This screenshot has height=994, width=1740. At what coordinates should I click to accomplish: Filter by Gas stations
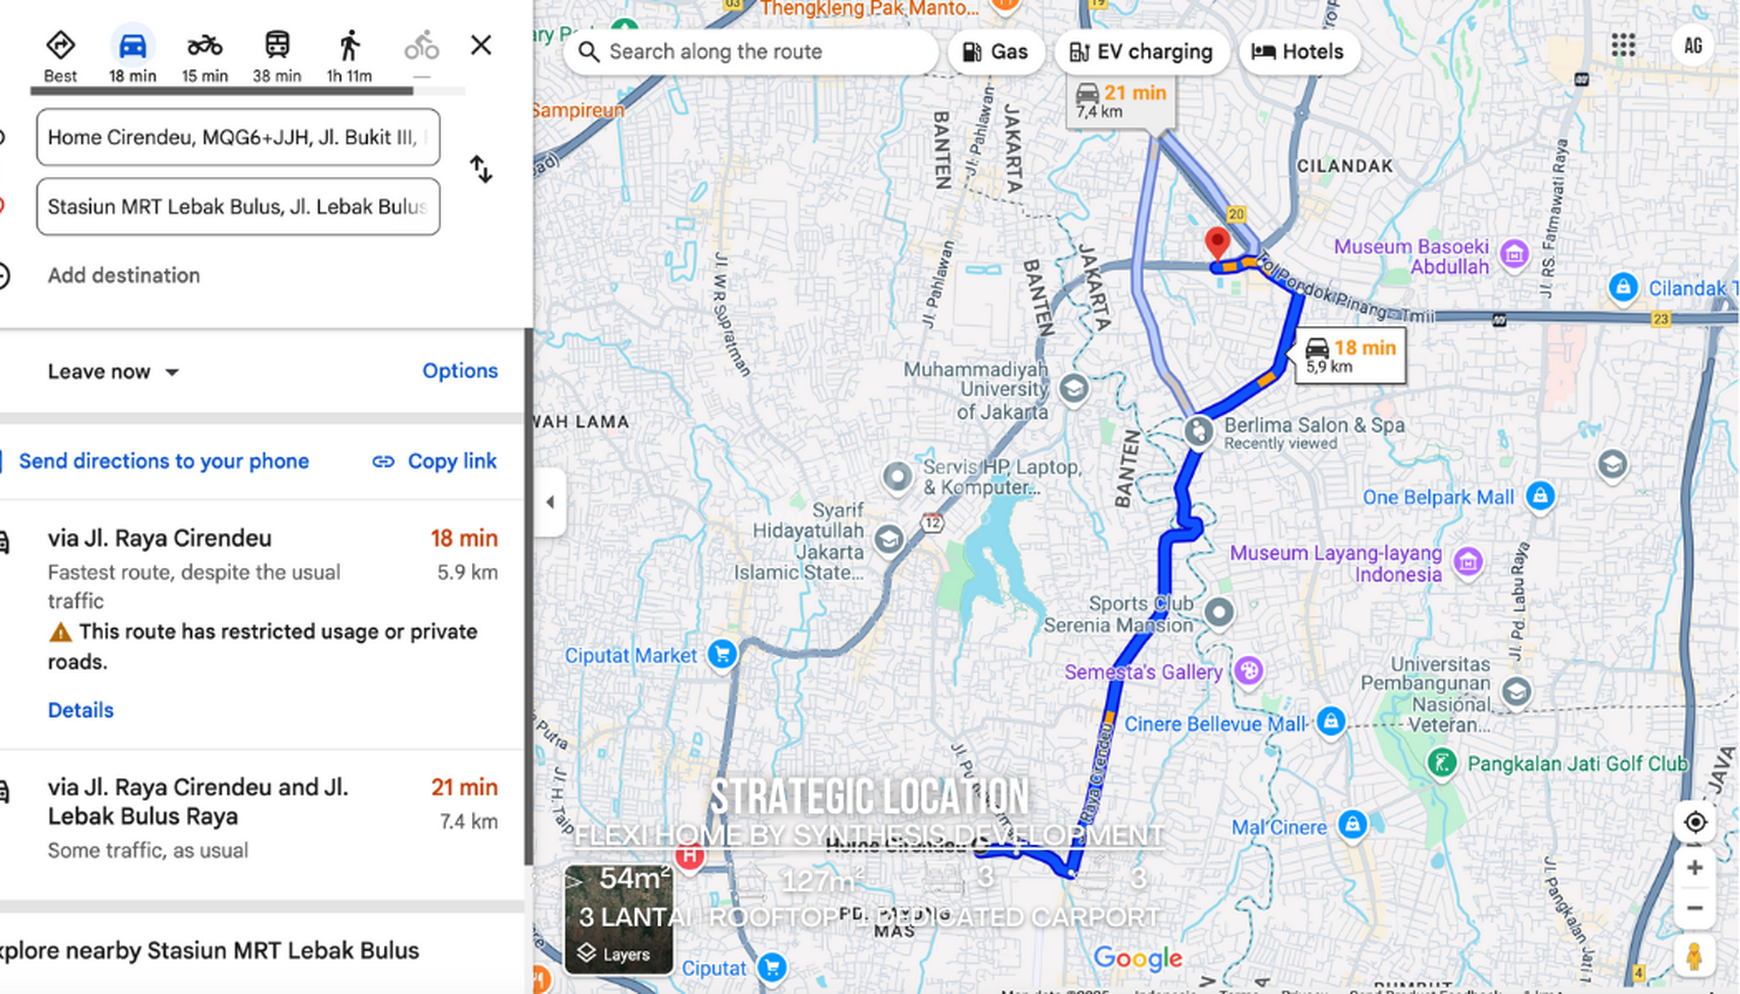pyautogui.click(x=995, y=52)
